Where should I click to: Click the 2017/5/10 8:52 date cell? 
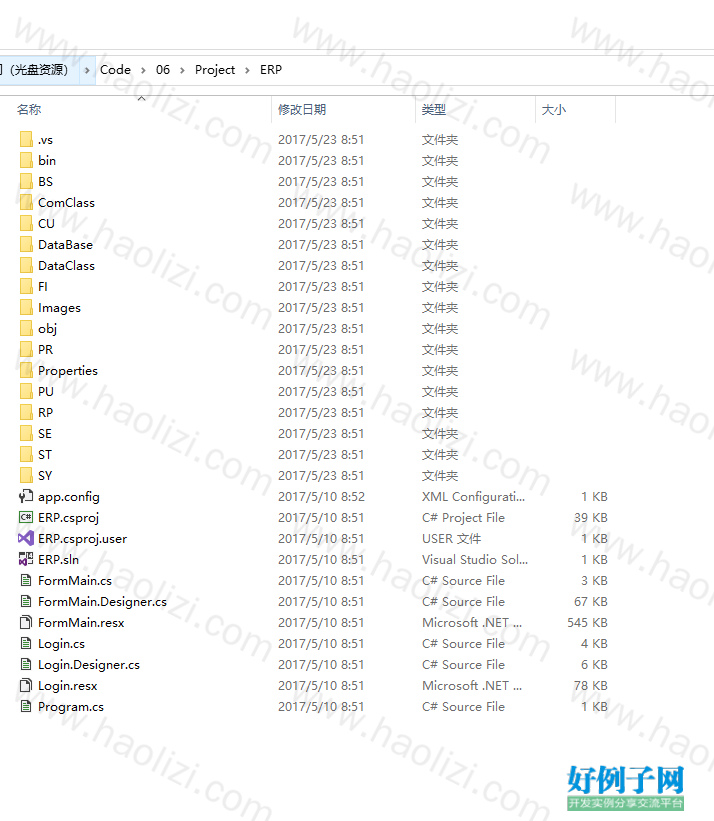tap(321, 496)
